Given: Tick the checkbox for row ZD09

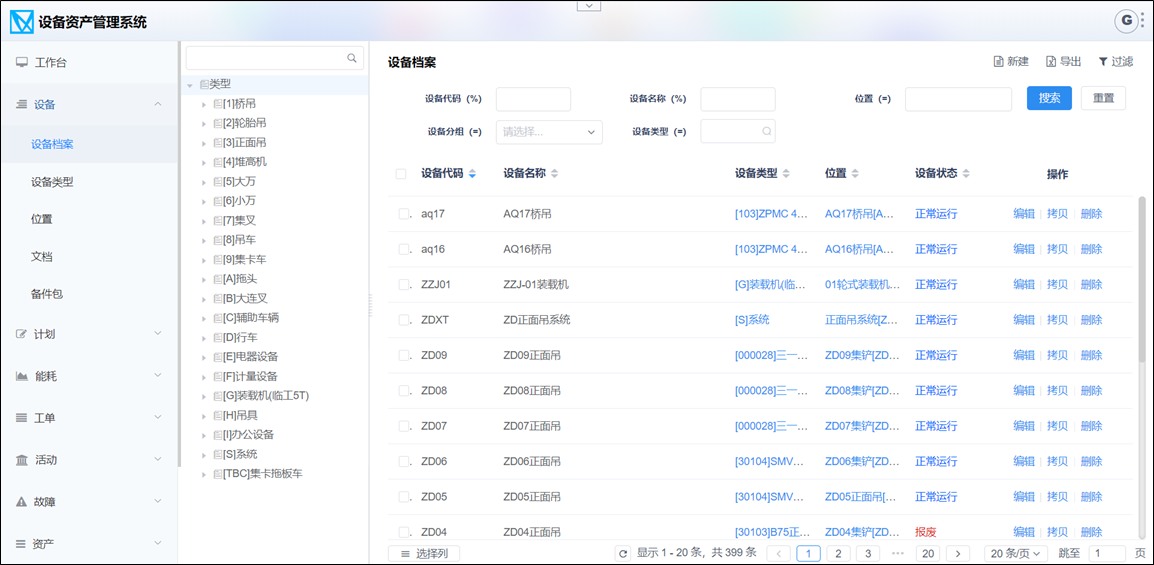Looking at the screenshot, I should coord(404,355).
